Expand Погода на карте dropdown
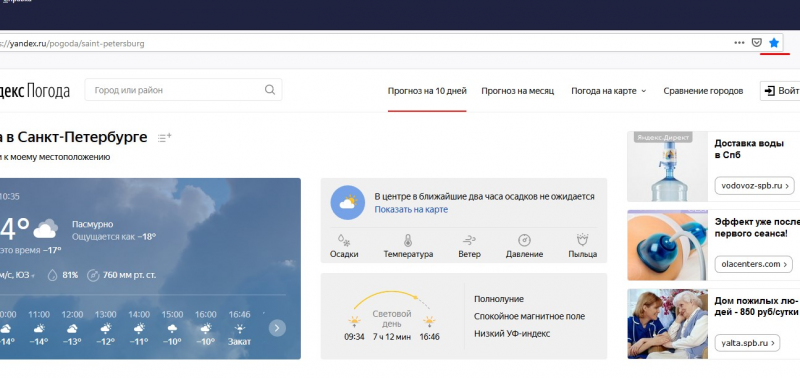The height and width of the screenshot is (378, 800). tap(609, 91)
